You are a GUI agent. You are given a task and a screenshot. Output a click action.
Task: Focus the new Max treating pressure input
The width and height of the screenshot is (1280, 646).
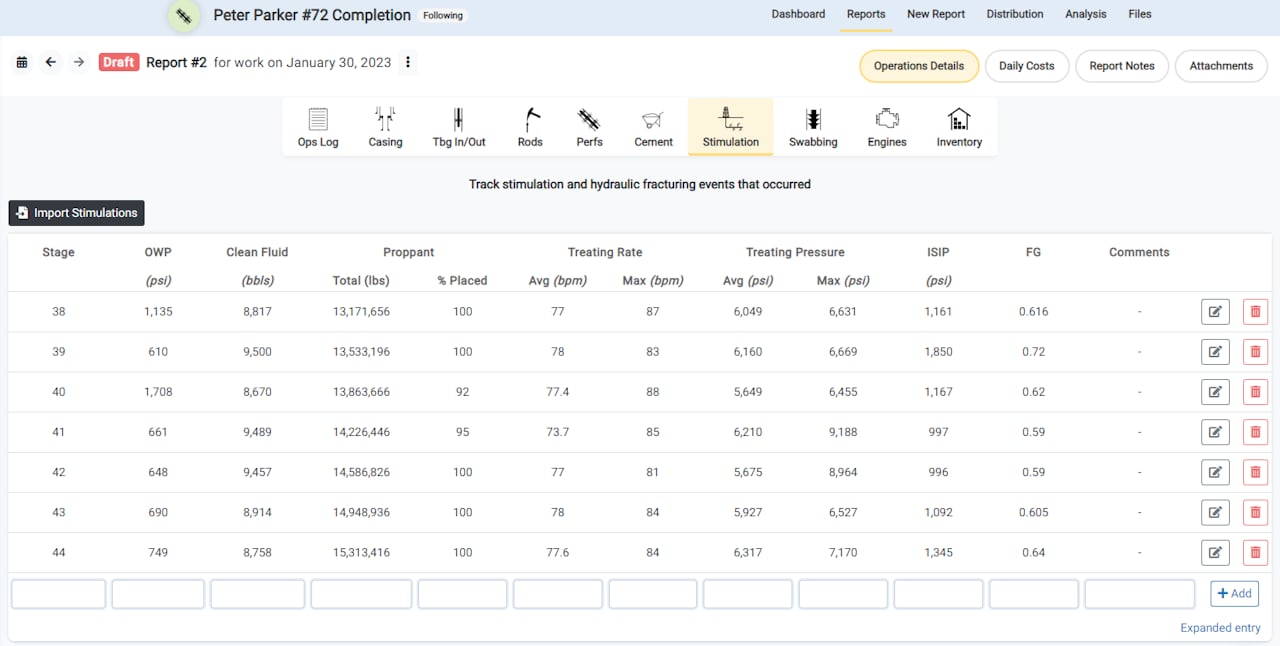(843, 594)
